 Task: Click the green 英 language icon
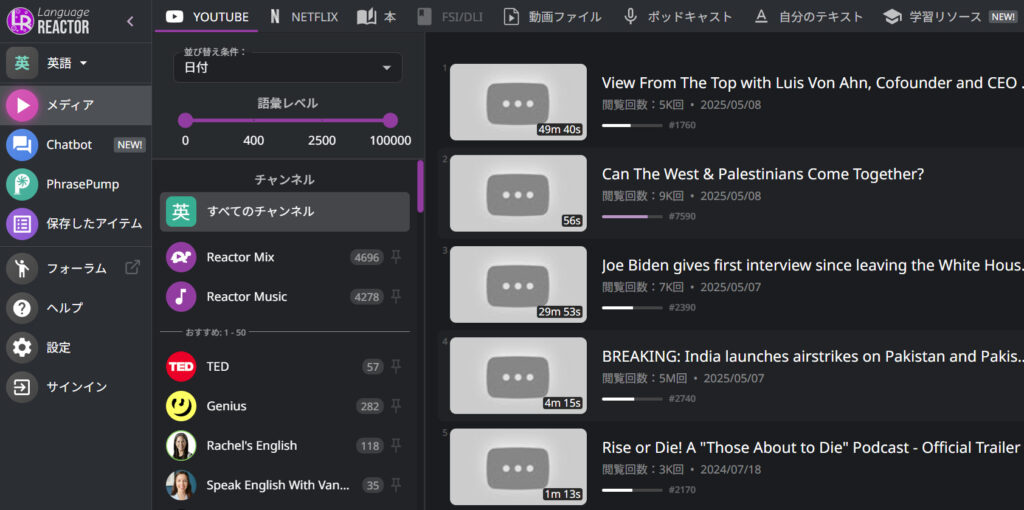click(x=22, y=63)
